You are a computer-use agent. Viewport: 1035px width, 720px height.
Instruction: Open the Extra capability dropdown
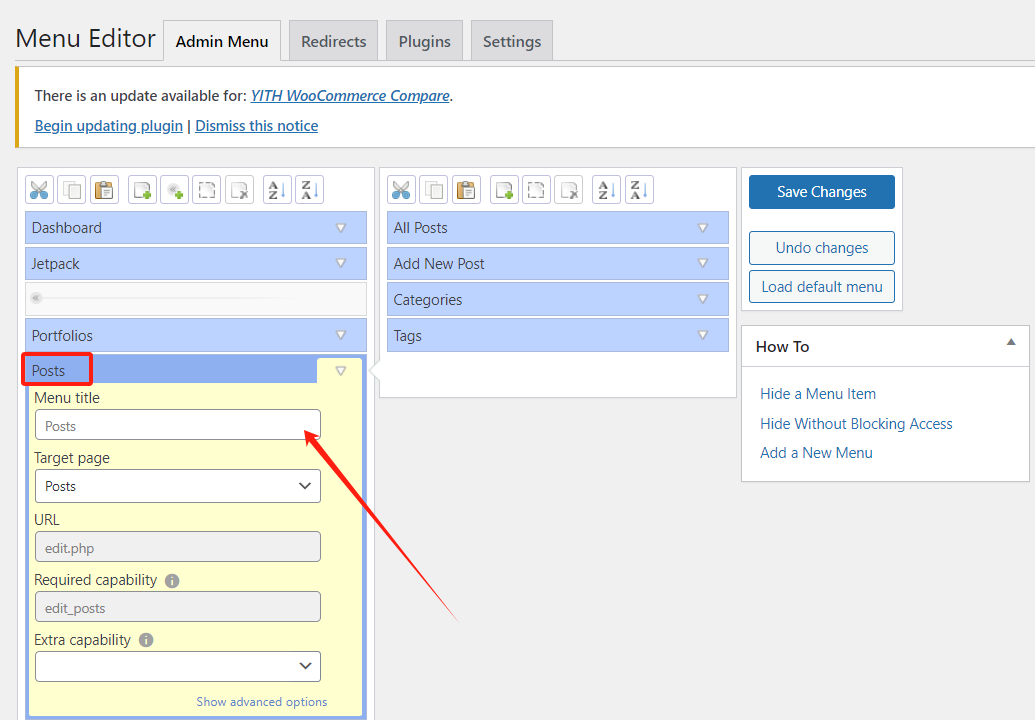pos(177,666)
